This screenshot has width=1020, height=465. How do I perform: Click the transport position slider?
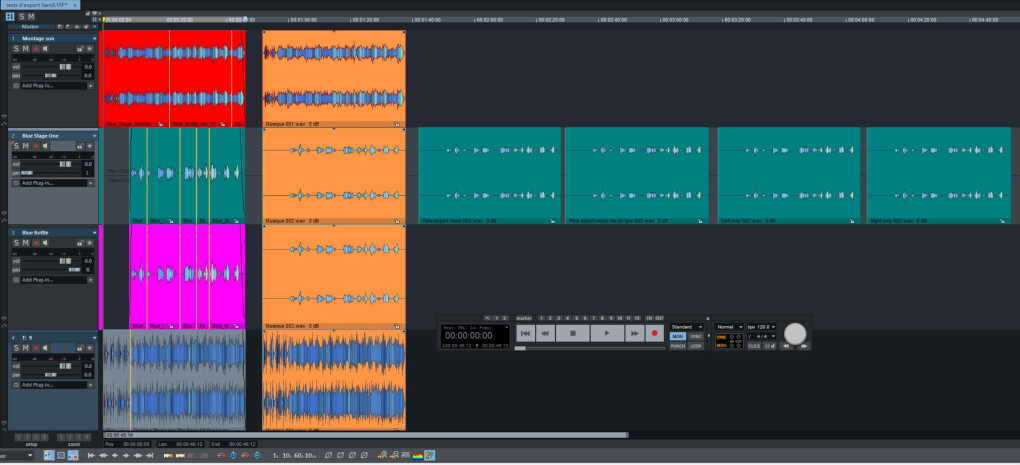pos(590,347)
